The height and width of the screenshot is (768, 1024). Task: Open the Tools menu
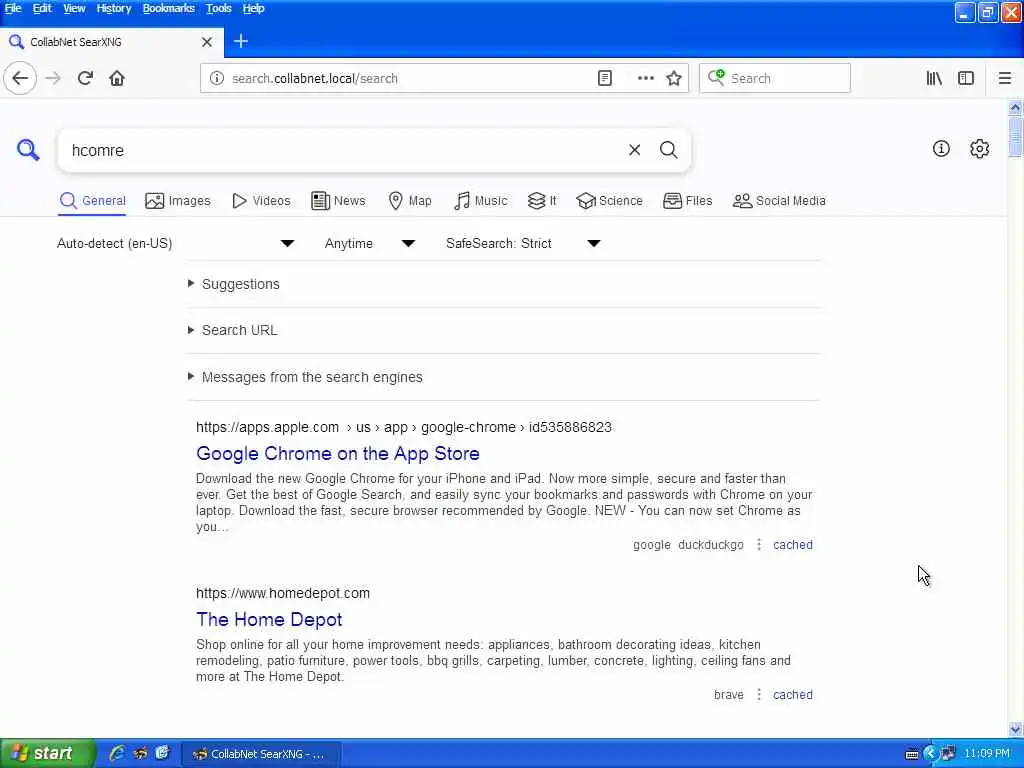[x=218, y=8]
